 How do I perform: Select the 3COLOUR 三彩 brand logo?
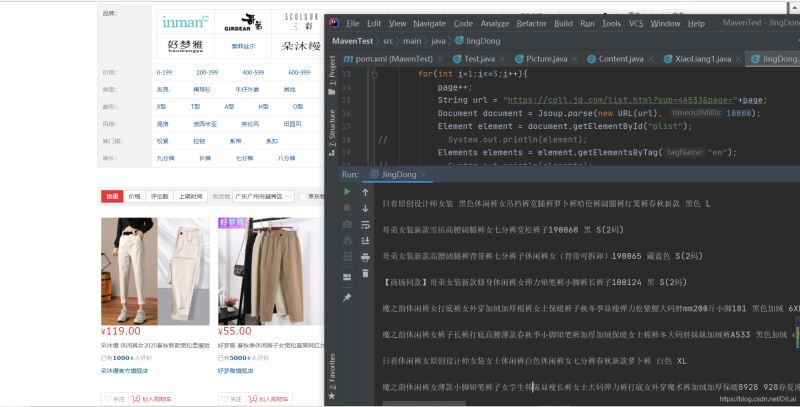301,22
